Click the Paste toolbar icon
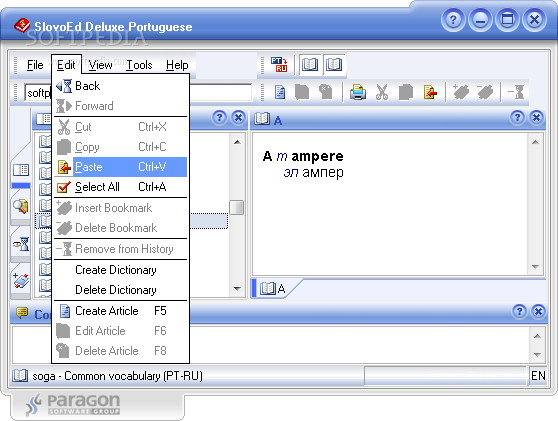 pos(430,93)
